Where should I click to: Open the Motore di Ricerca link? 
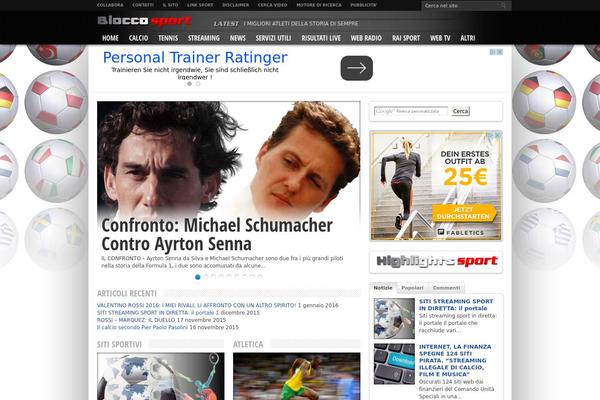(x=319, y=5)
